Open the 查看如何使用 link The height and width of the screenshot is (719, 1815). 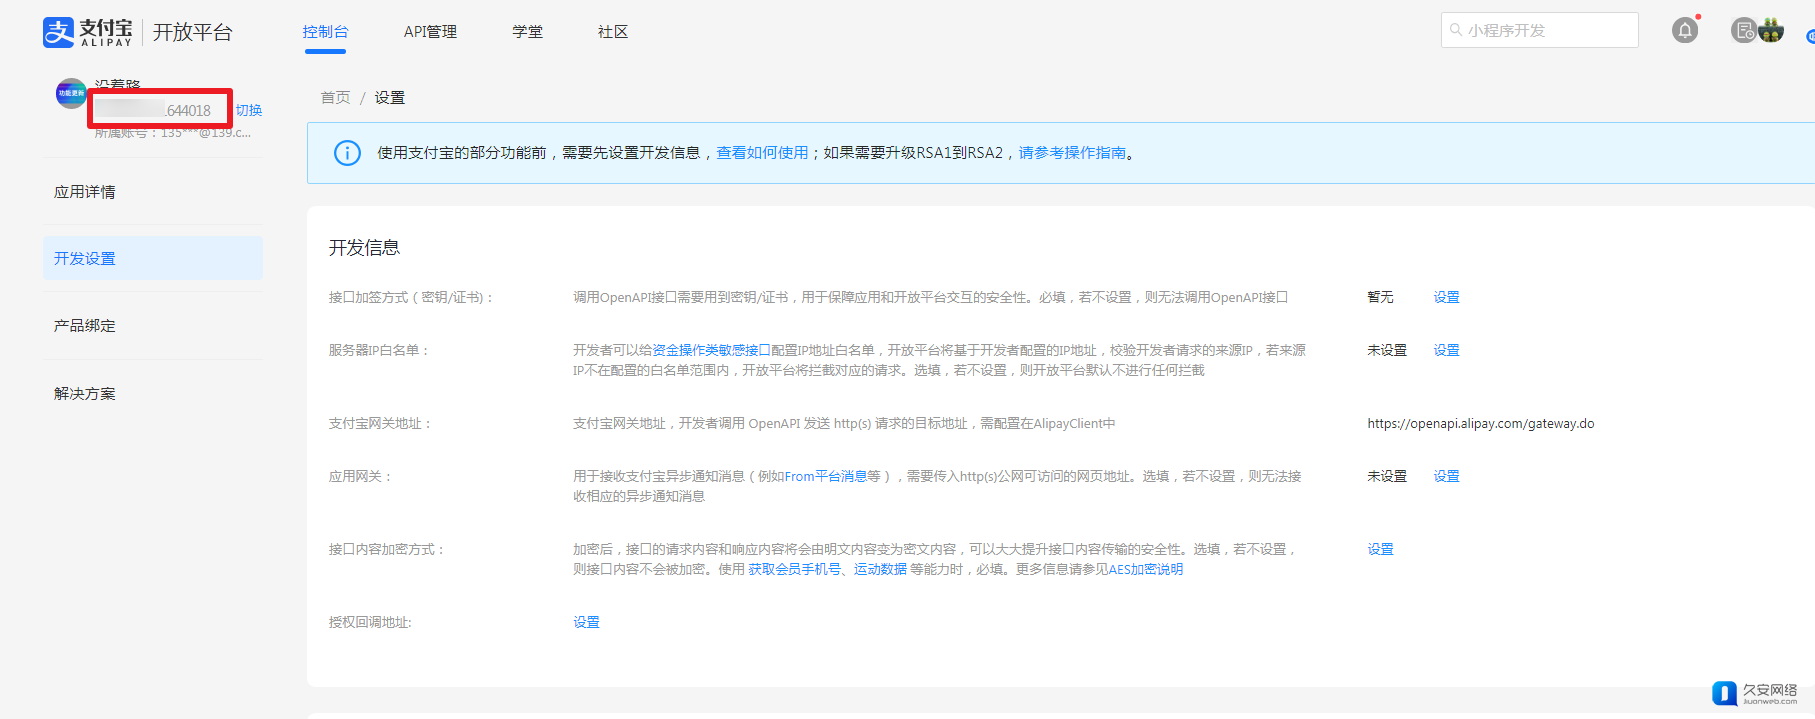[x=762, y=153]
